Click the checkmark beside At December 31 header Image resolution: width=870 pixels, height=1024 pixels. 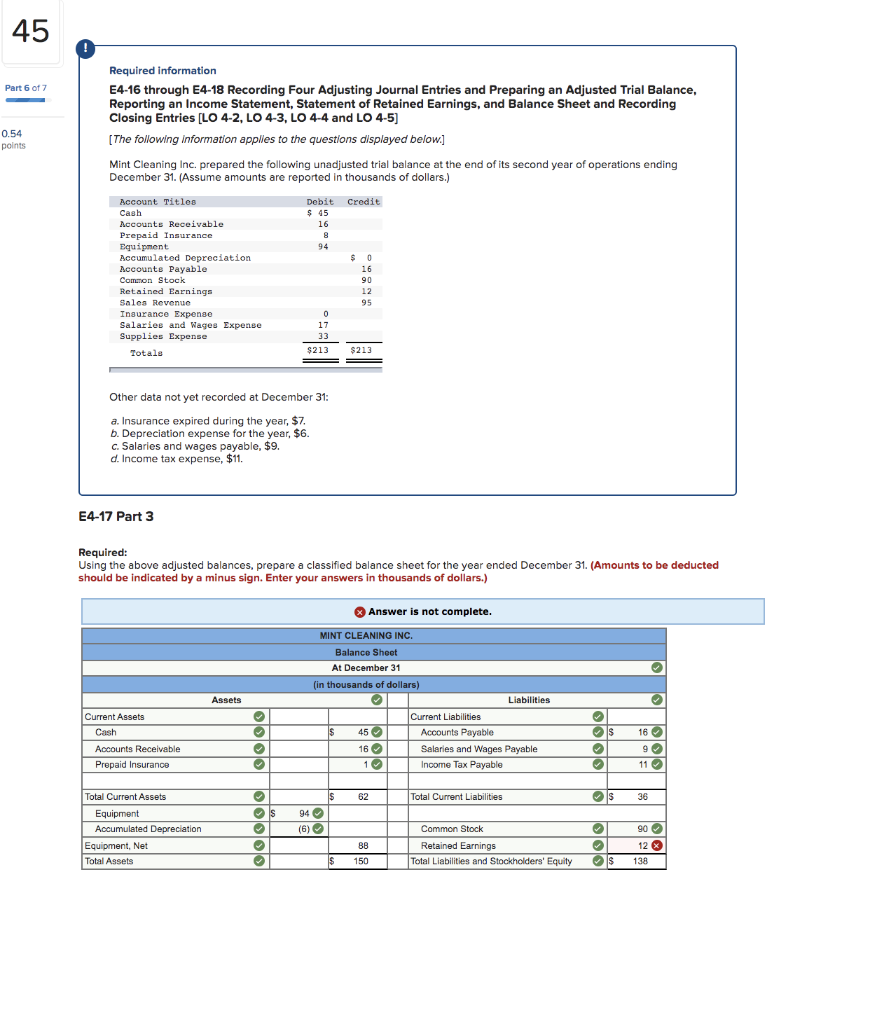(x=656, y=668)
